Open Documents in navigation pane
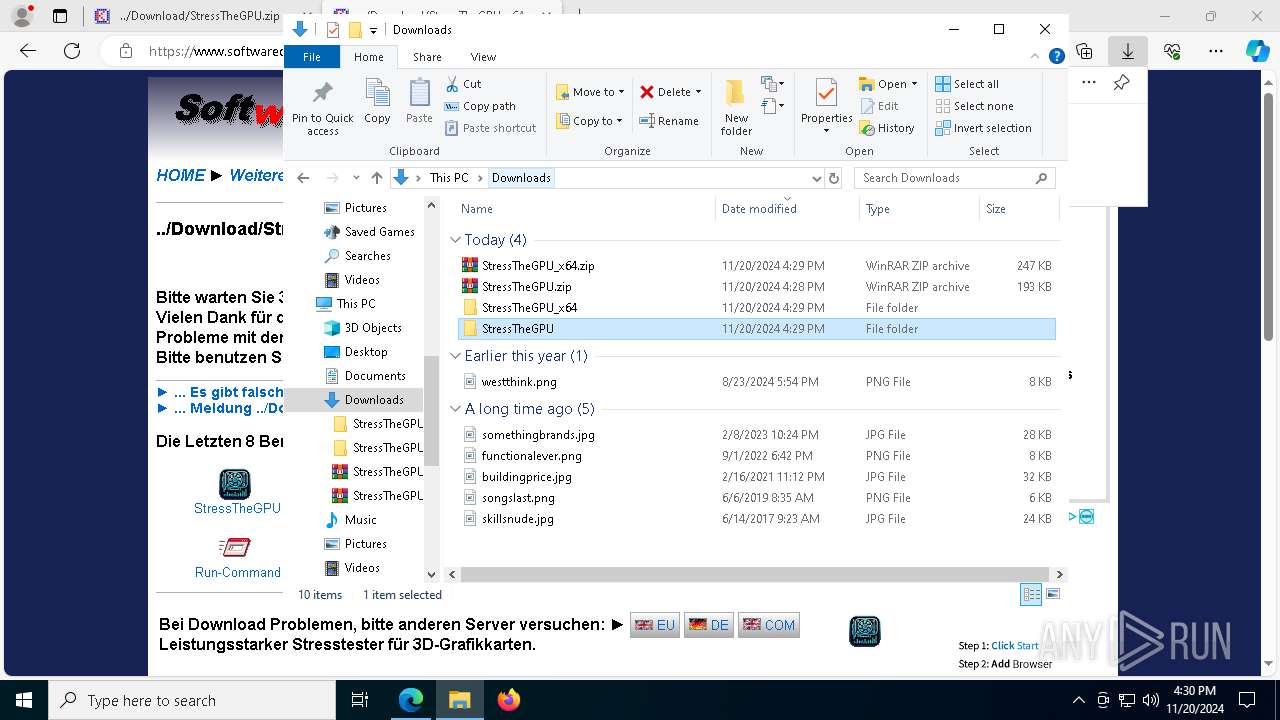This screenshot has height=720, width=1280. click(x=365, y=376)
